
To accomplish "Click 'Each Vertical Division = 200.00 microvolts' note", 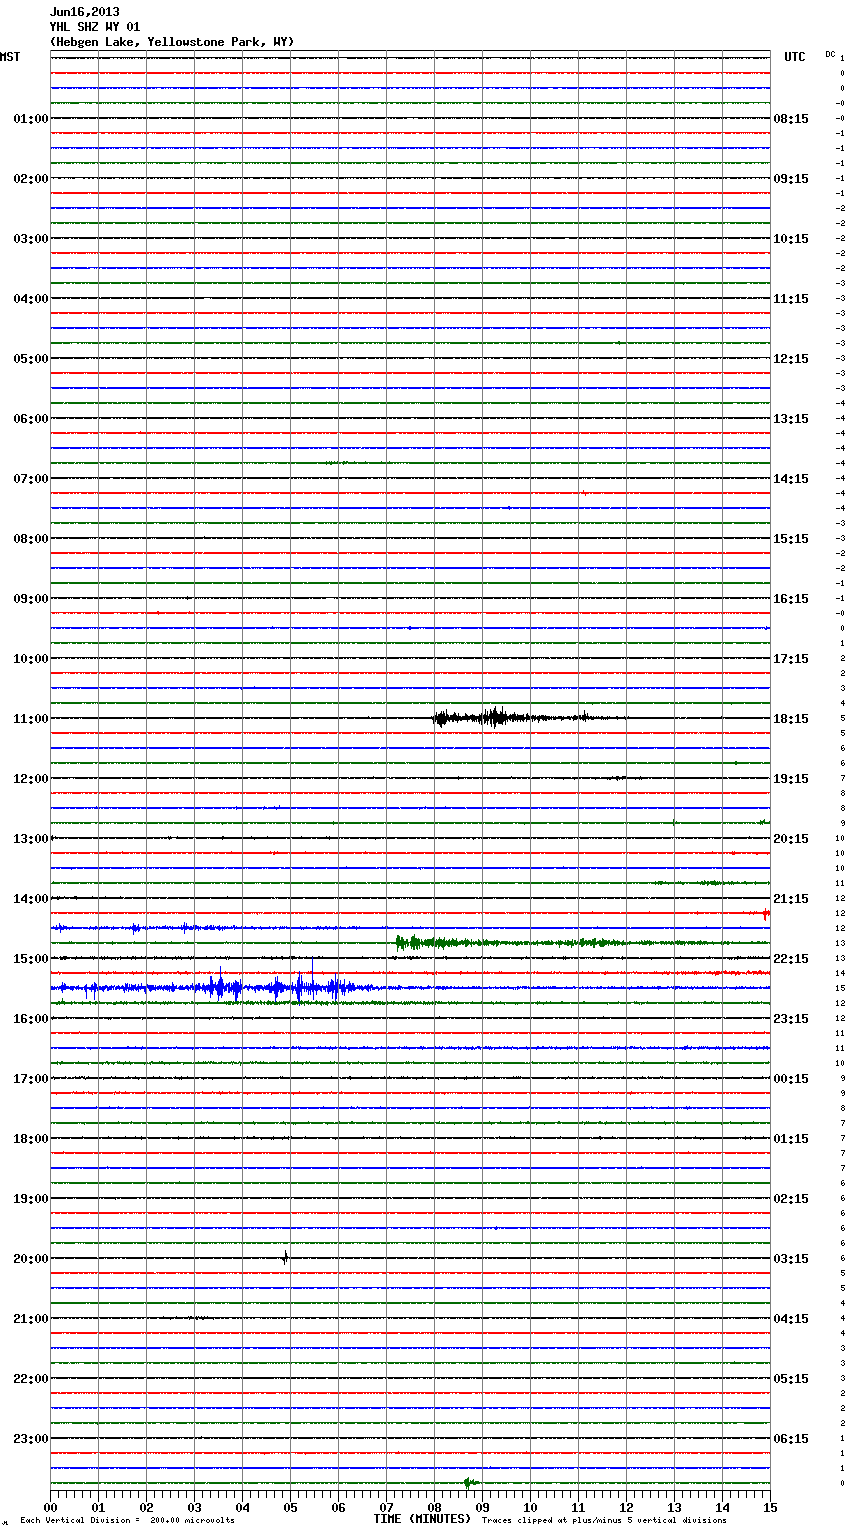I will tap(127, 1520).
